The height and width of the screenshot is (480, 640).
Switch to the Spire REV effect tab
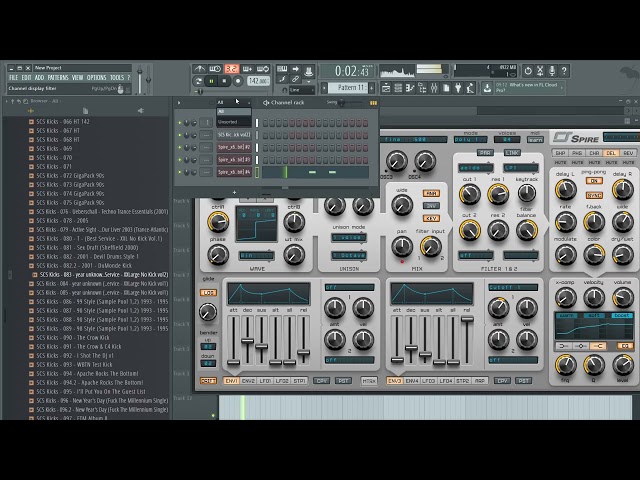(628, 153)
